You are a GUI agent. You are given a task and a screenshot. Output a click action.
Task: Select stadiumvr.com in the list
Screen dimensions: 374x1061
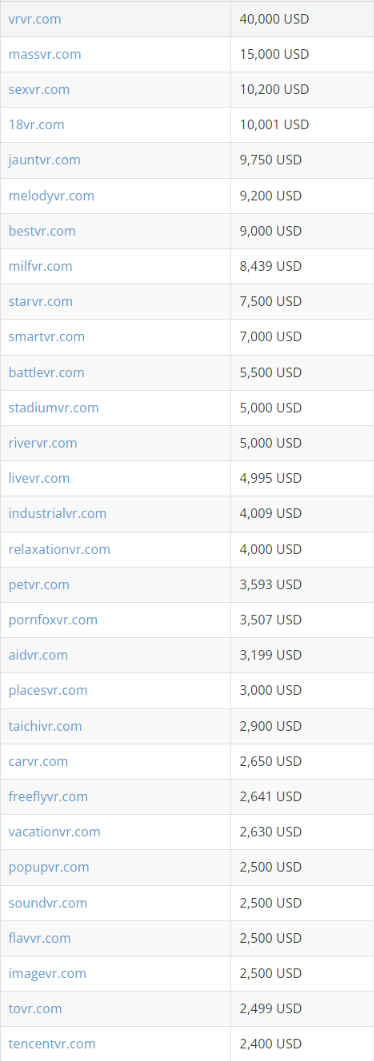53,407
